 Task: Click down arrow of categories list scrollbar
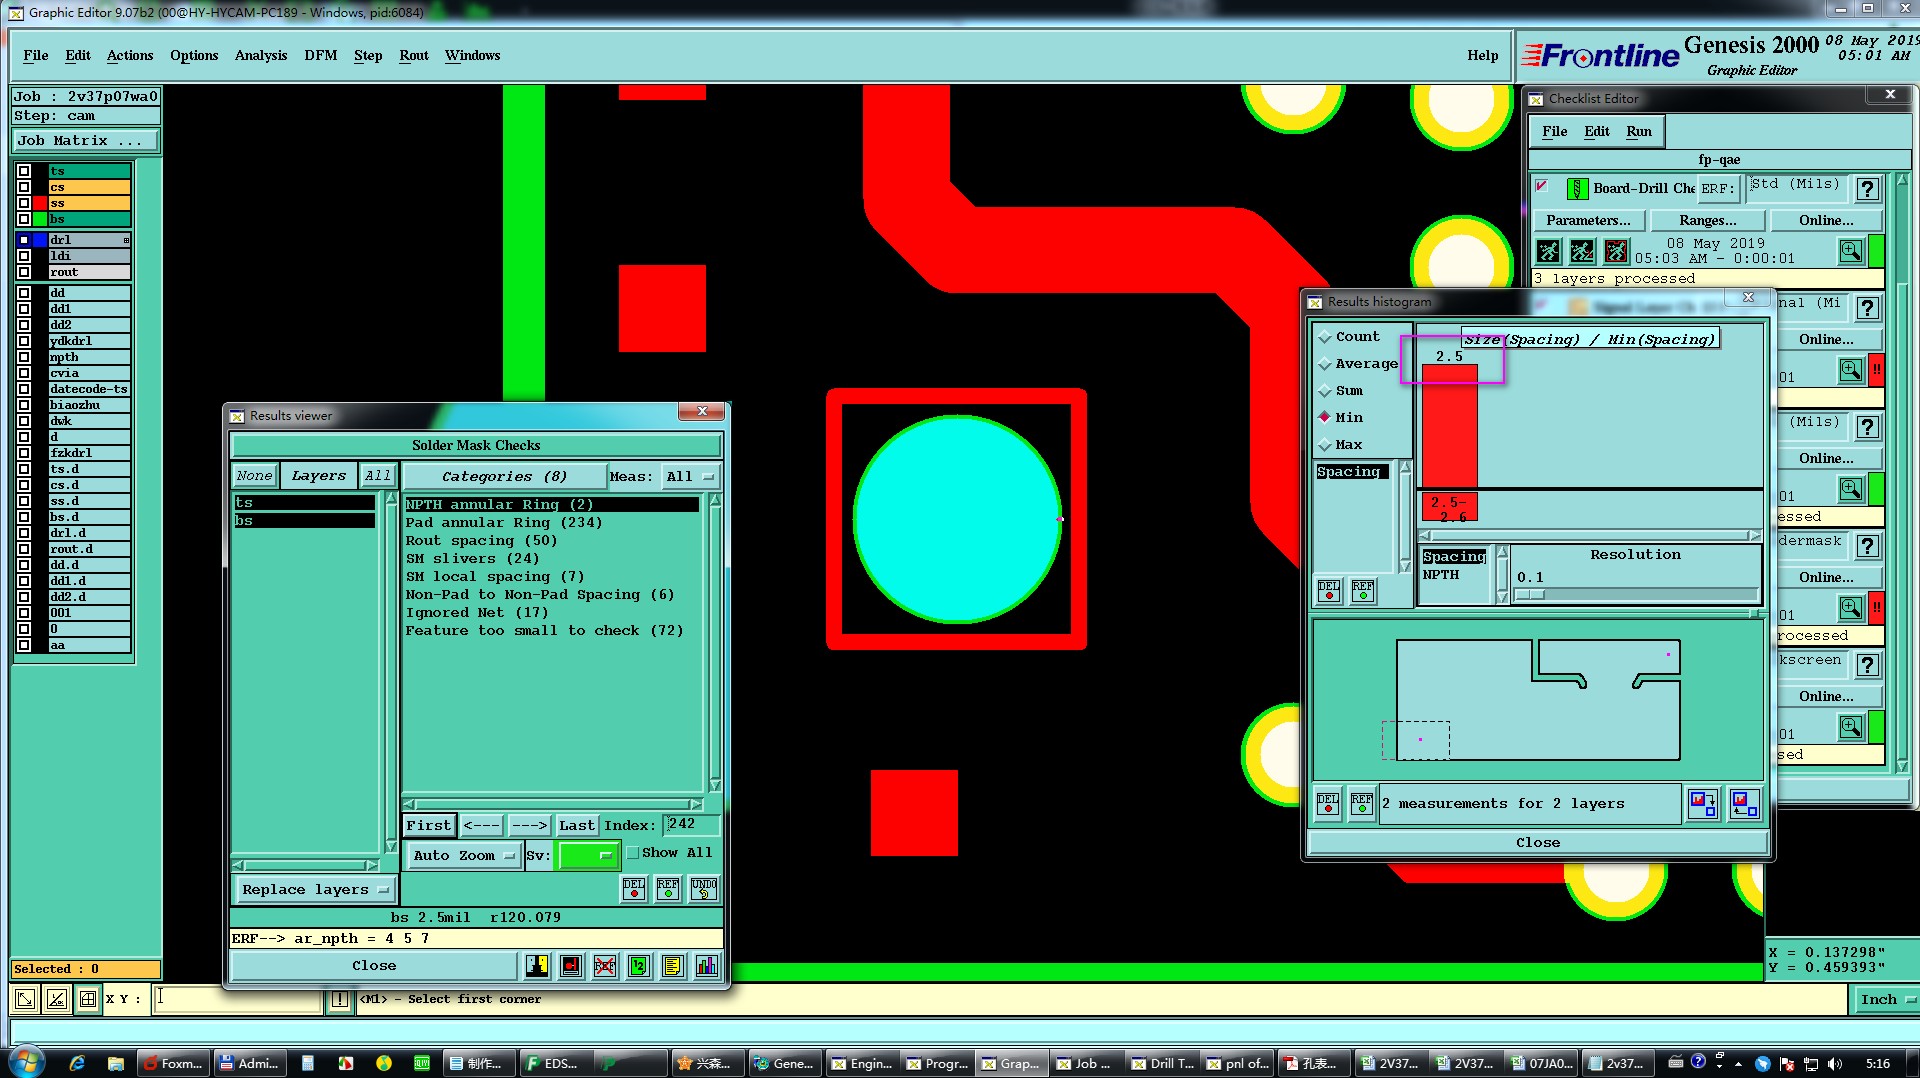[715, 785]
